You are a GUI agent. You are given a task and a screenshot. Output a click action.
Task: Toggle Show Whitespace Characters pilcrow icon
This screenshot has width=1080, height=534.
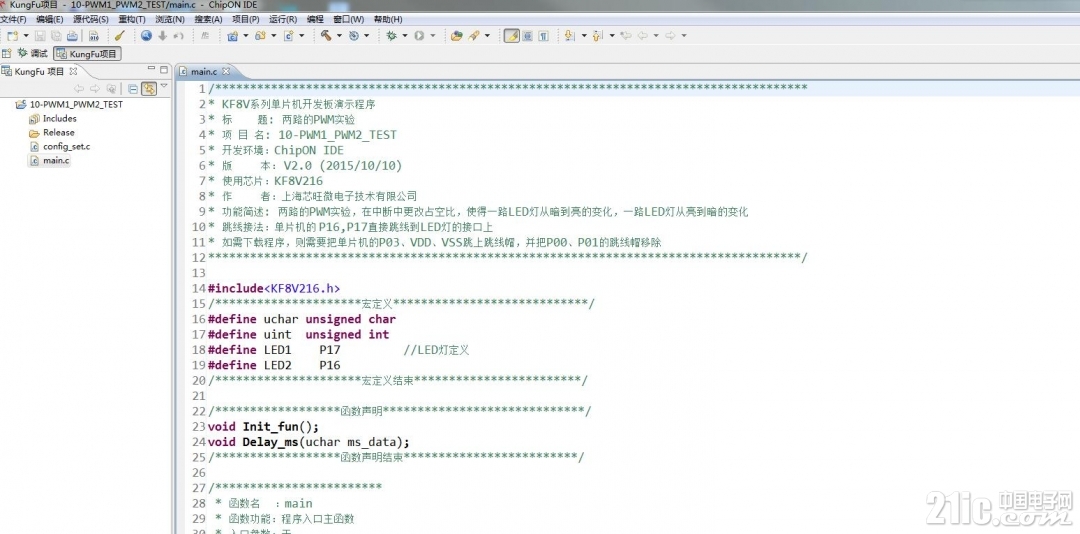tap(543, 36)
